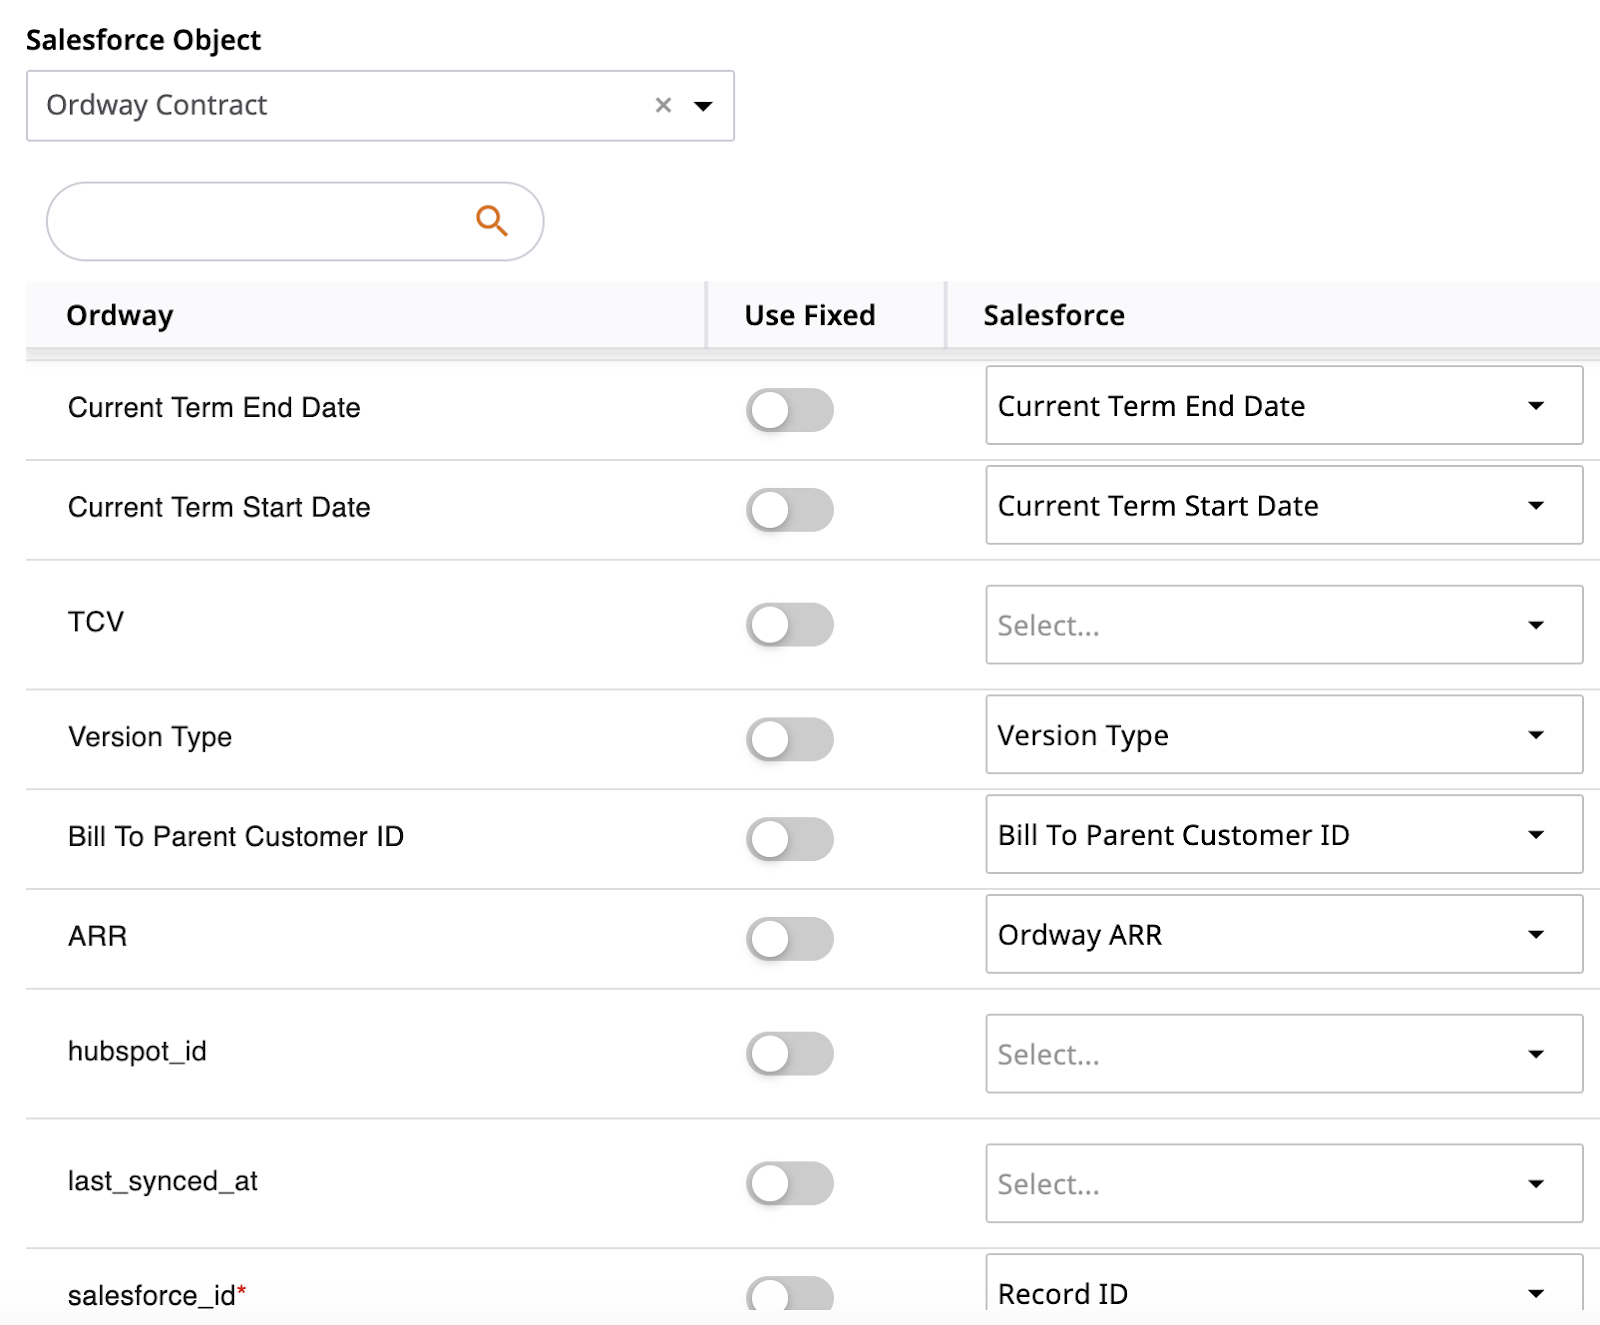Open the Record ID dropdown
Image resolution: width=1600 pixels, height=1325 pixels.
tap(1284, 1284)
